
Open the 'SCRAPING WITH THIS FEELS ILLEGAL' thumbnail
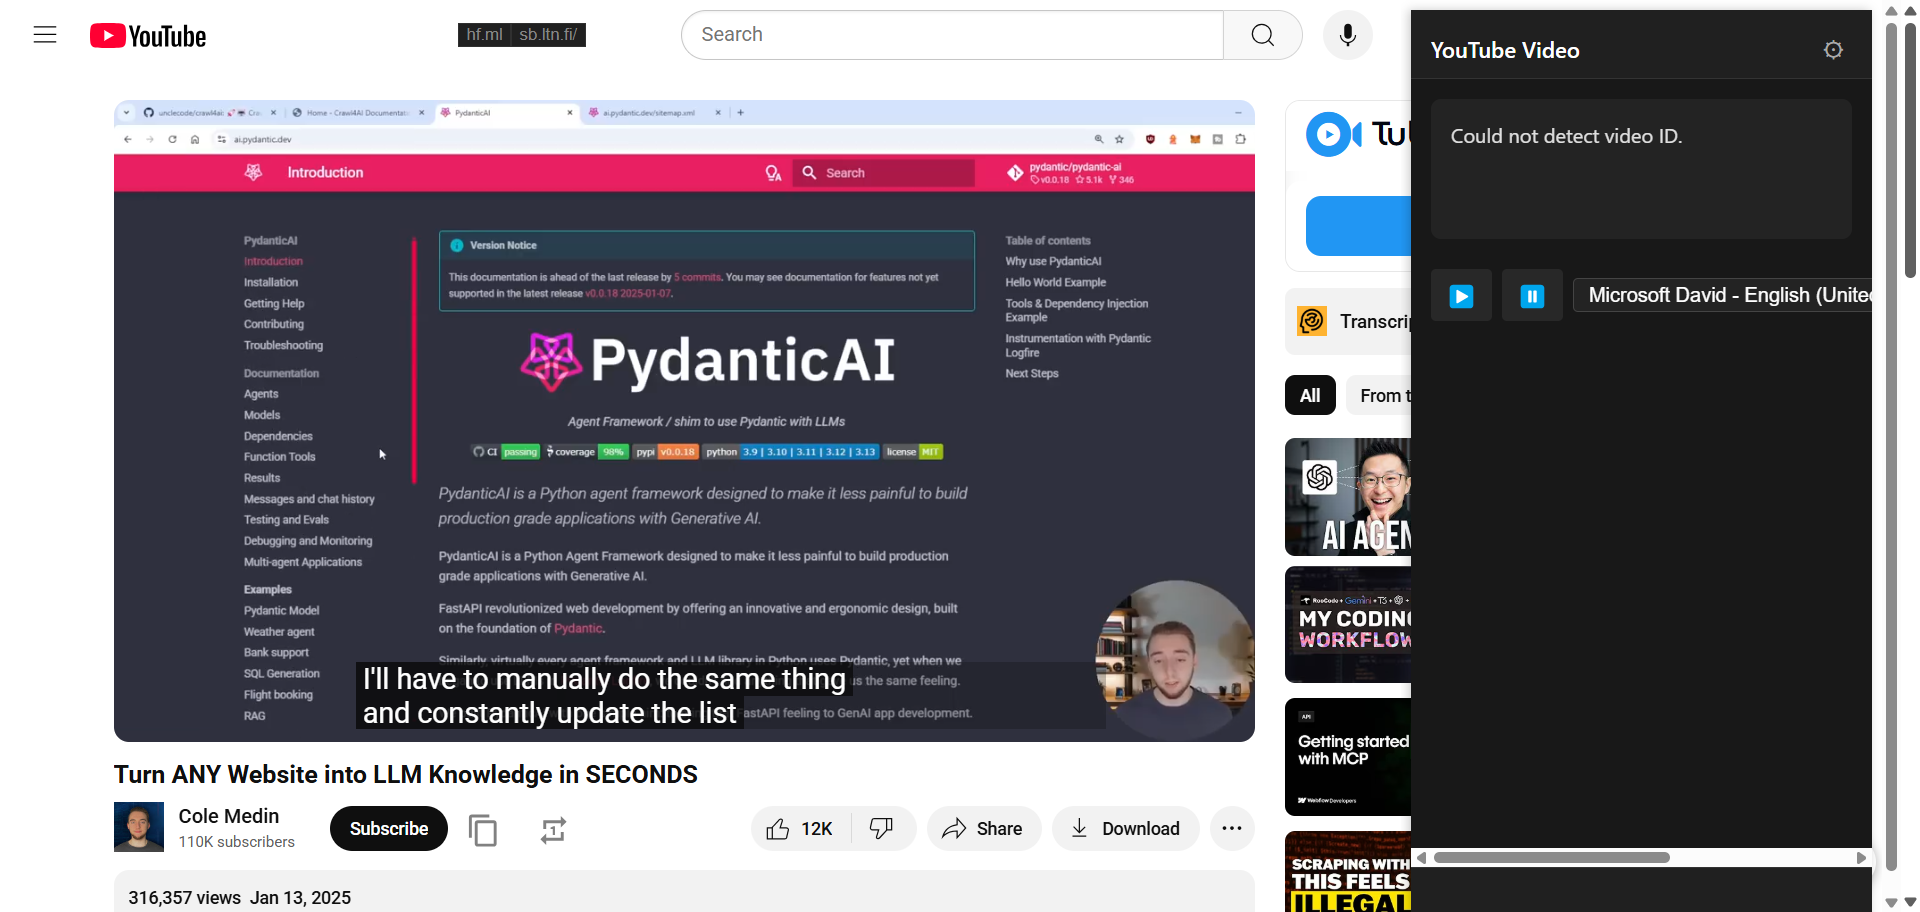point(1348,871)
